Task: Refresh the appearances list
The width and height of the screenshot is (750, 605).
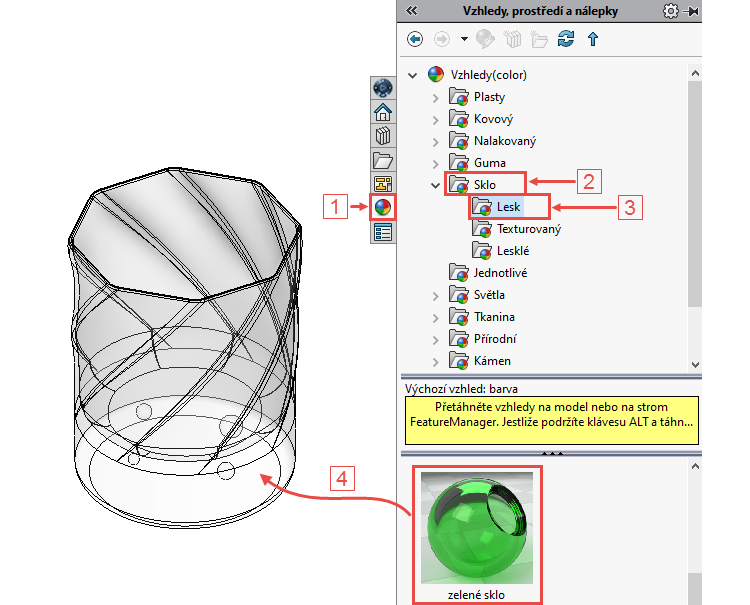Action: (x=566, y=39)
